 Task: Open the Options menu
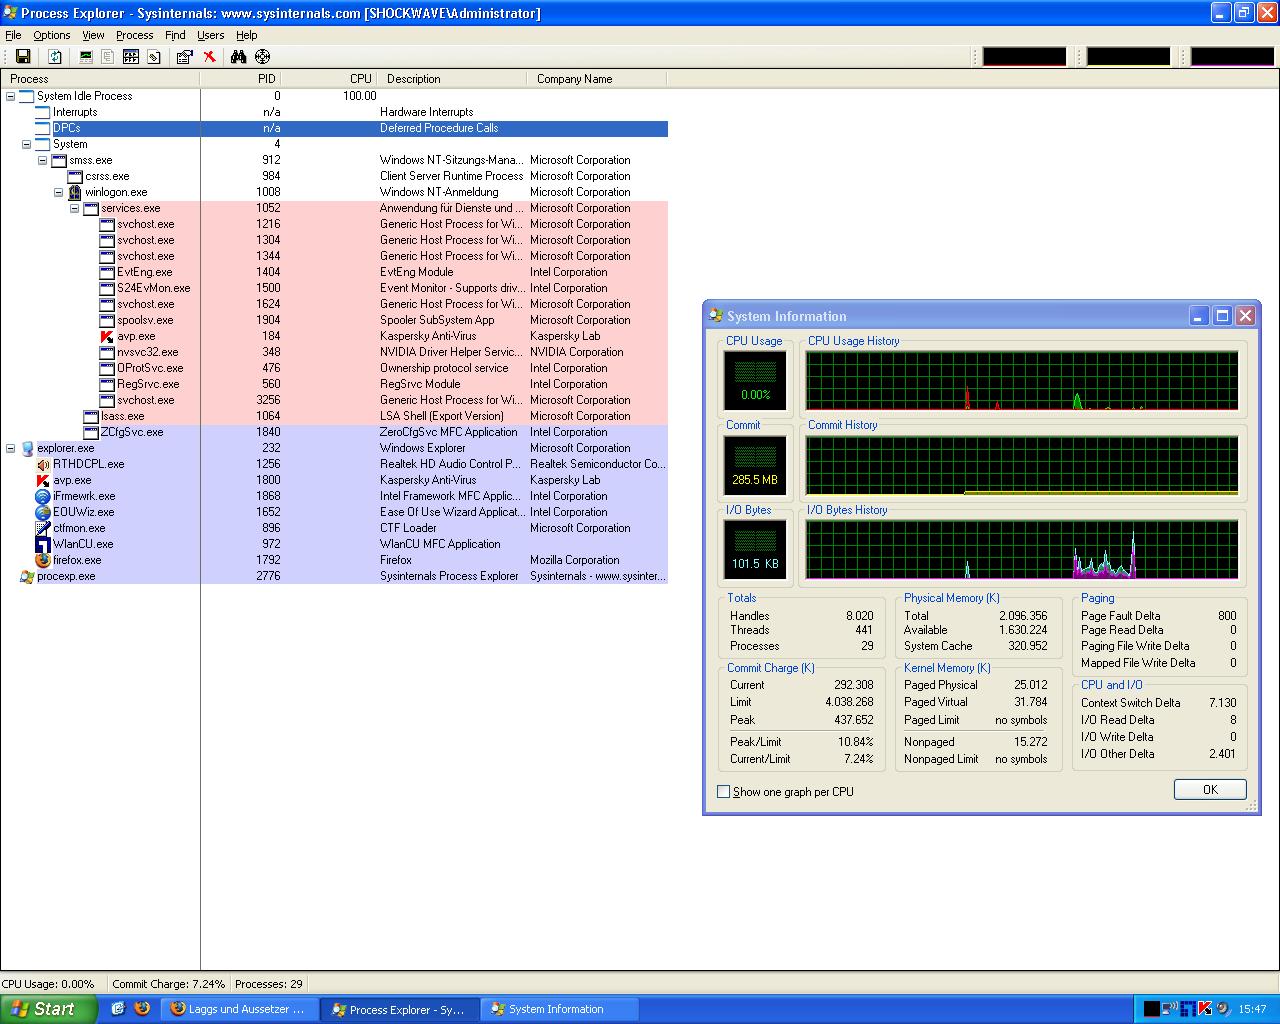[x=52, y=35]
